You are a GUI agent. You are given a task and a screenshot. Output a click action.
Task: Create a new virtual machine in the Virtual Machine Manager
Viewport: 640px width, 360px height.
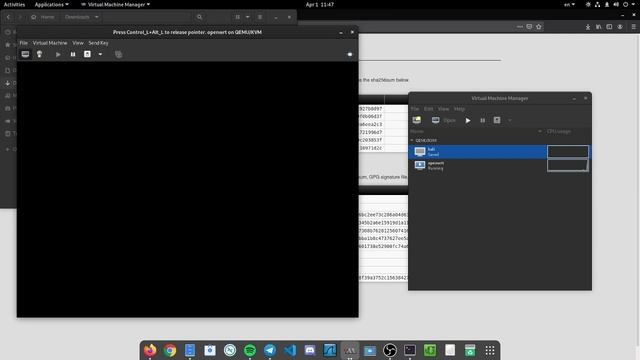417,120
